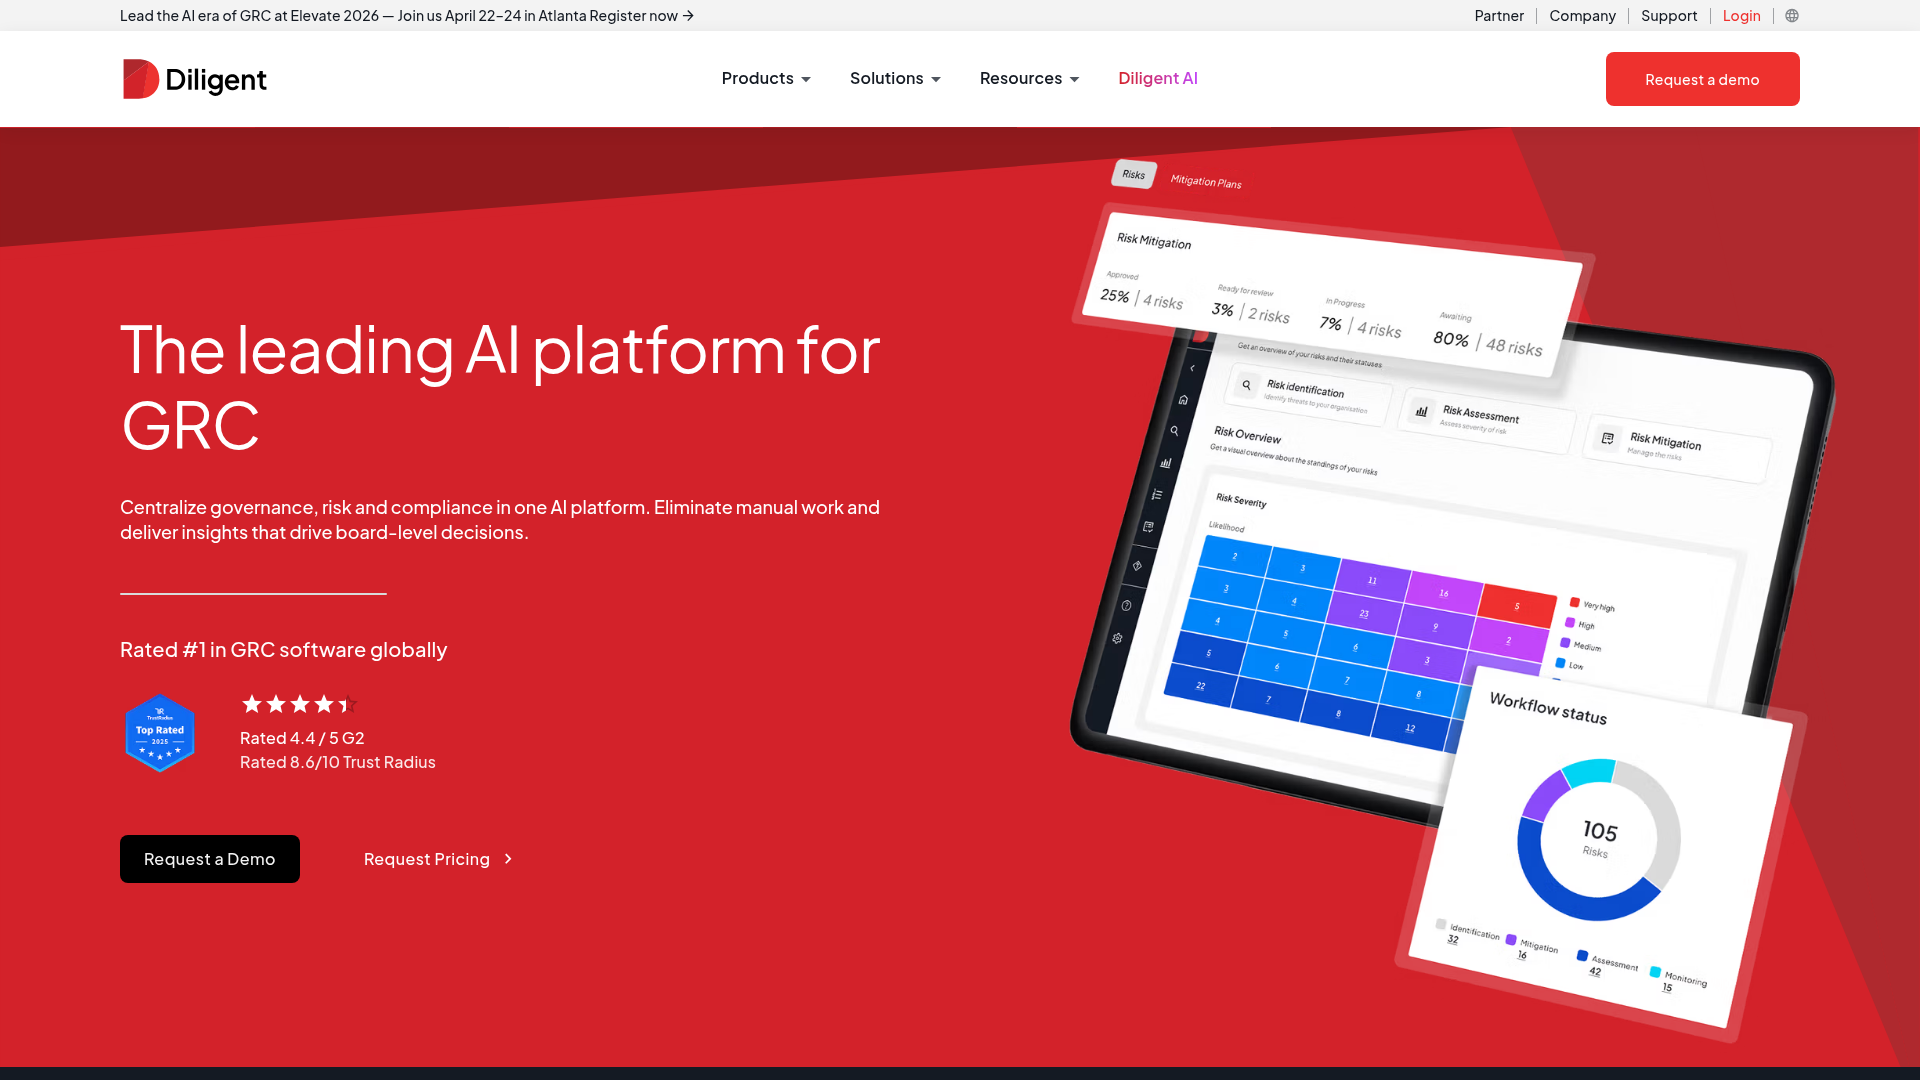Open the Support top link
The width and height of the screenshot is (1920, 1080).
click(x=1668, y=16)
